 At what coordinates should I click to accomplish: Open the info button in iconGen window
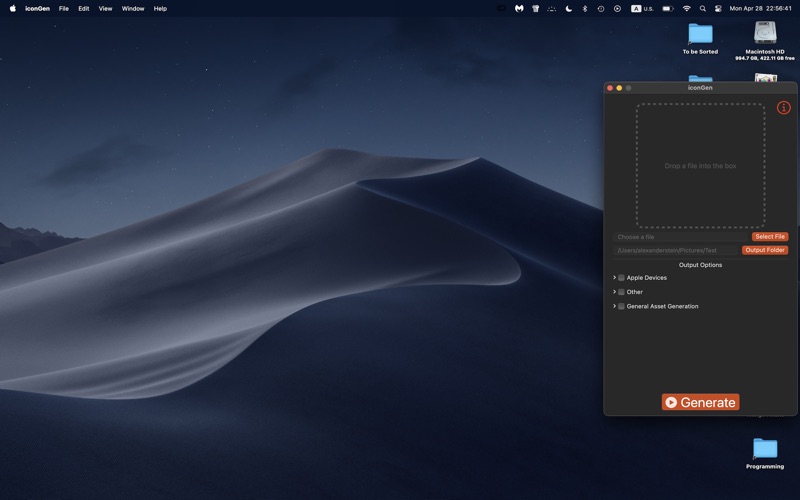(x=783, y=108)
